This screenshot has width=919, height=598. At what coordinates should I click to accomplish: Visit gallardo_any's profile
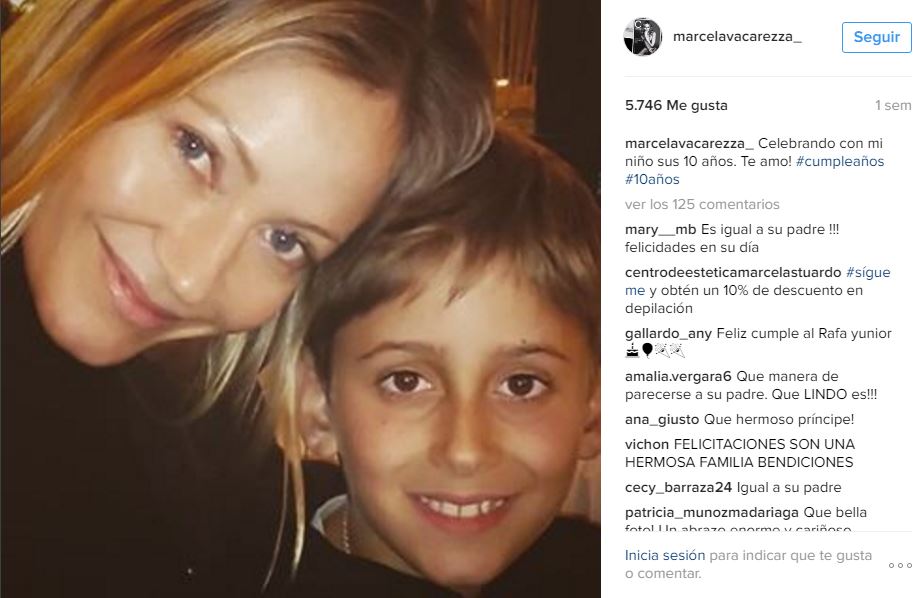(668, 334)
